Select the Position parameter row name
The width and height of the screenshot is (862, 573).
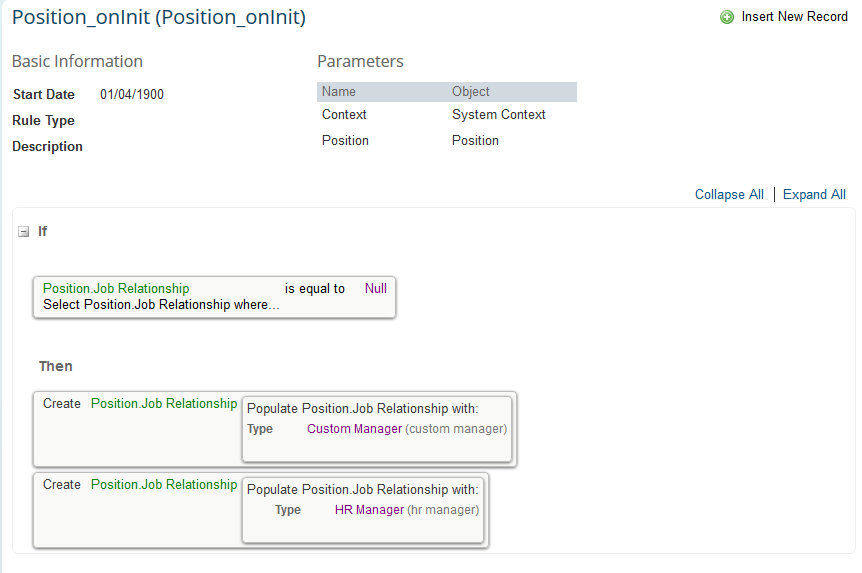pyautogui.click(x=345, y=141)
